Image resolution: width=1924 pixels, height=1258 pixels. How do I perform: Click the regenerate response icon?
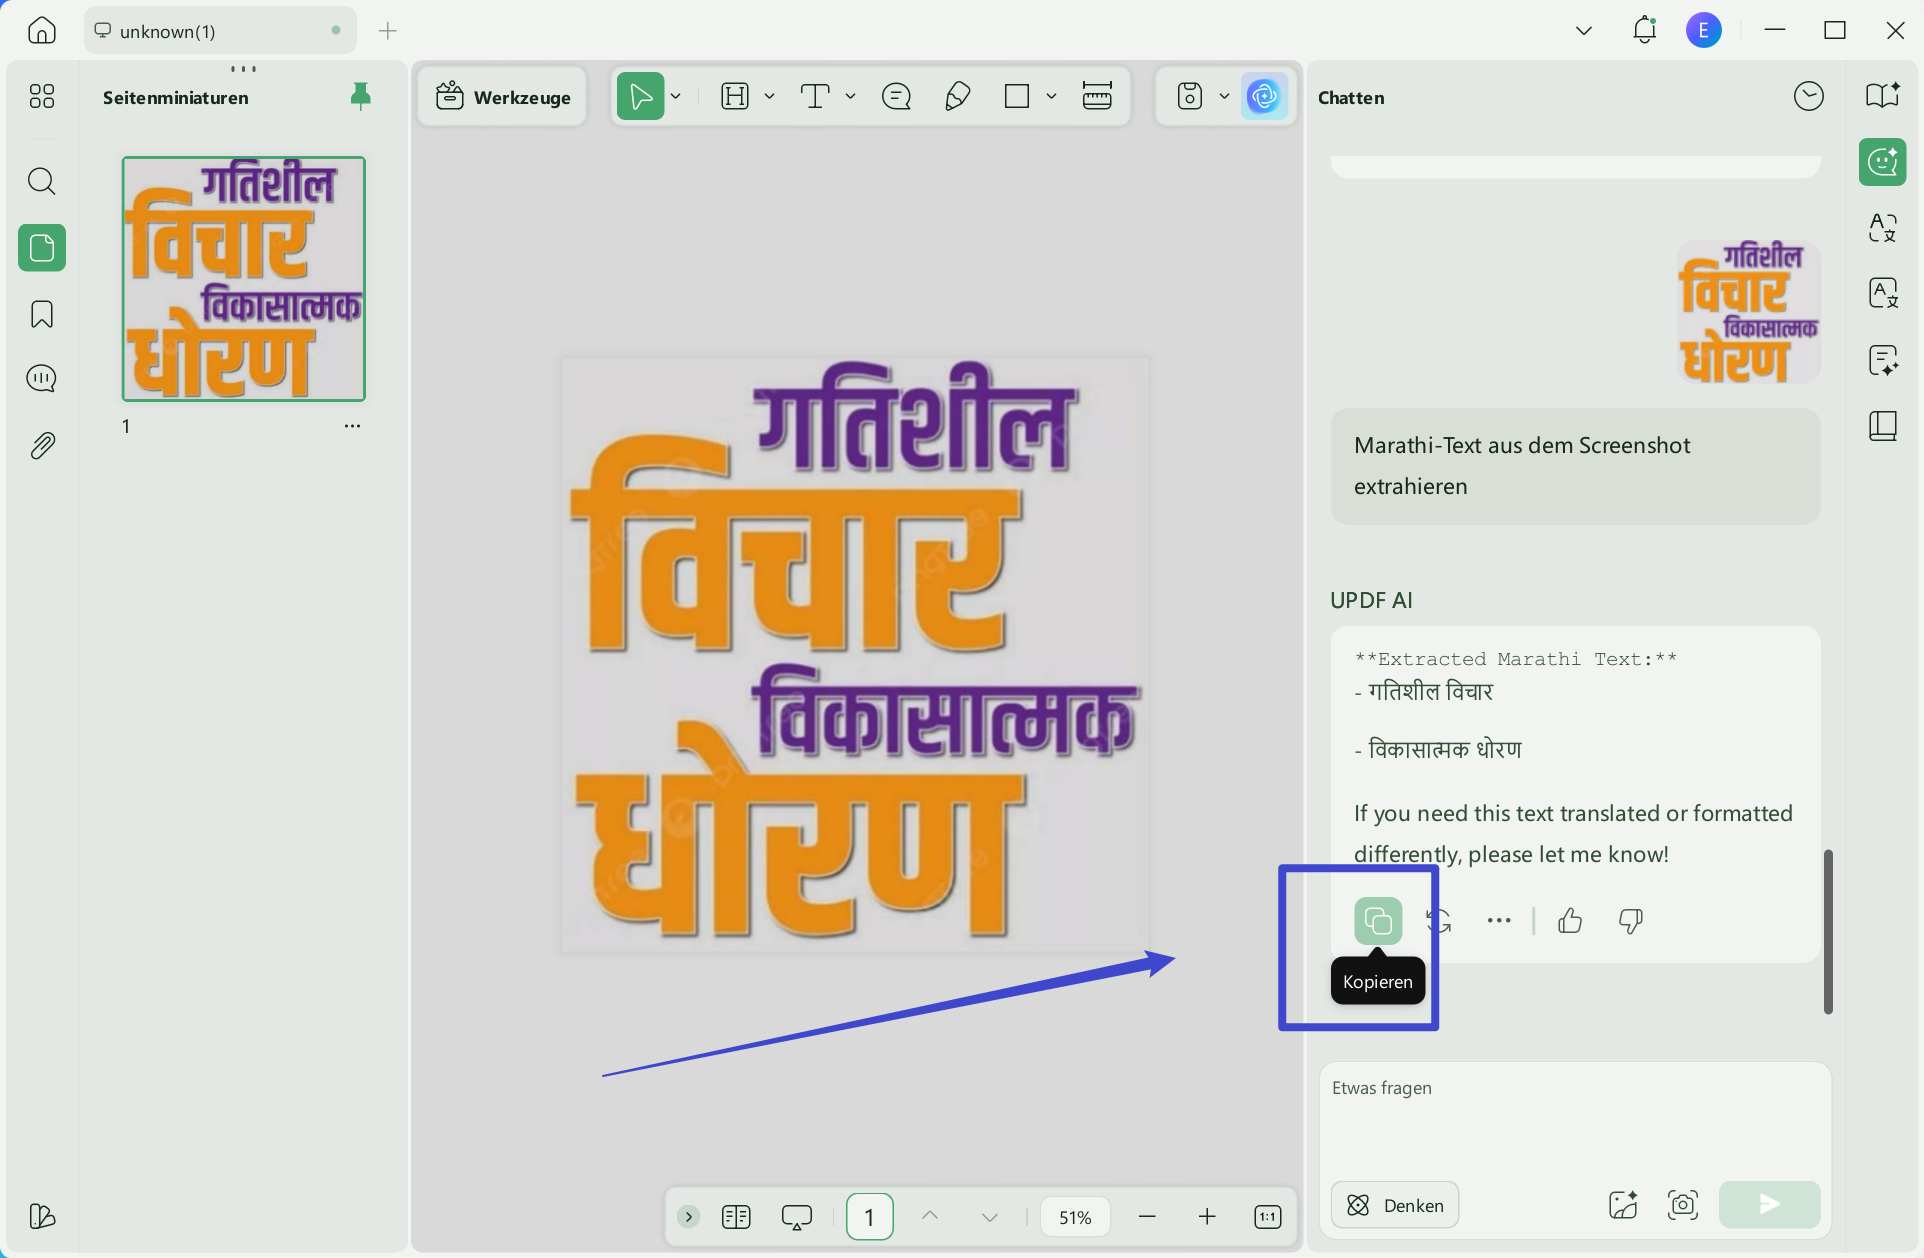pos(1439,920)
